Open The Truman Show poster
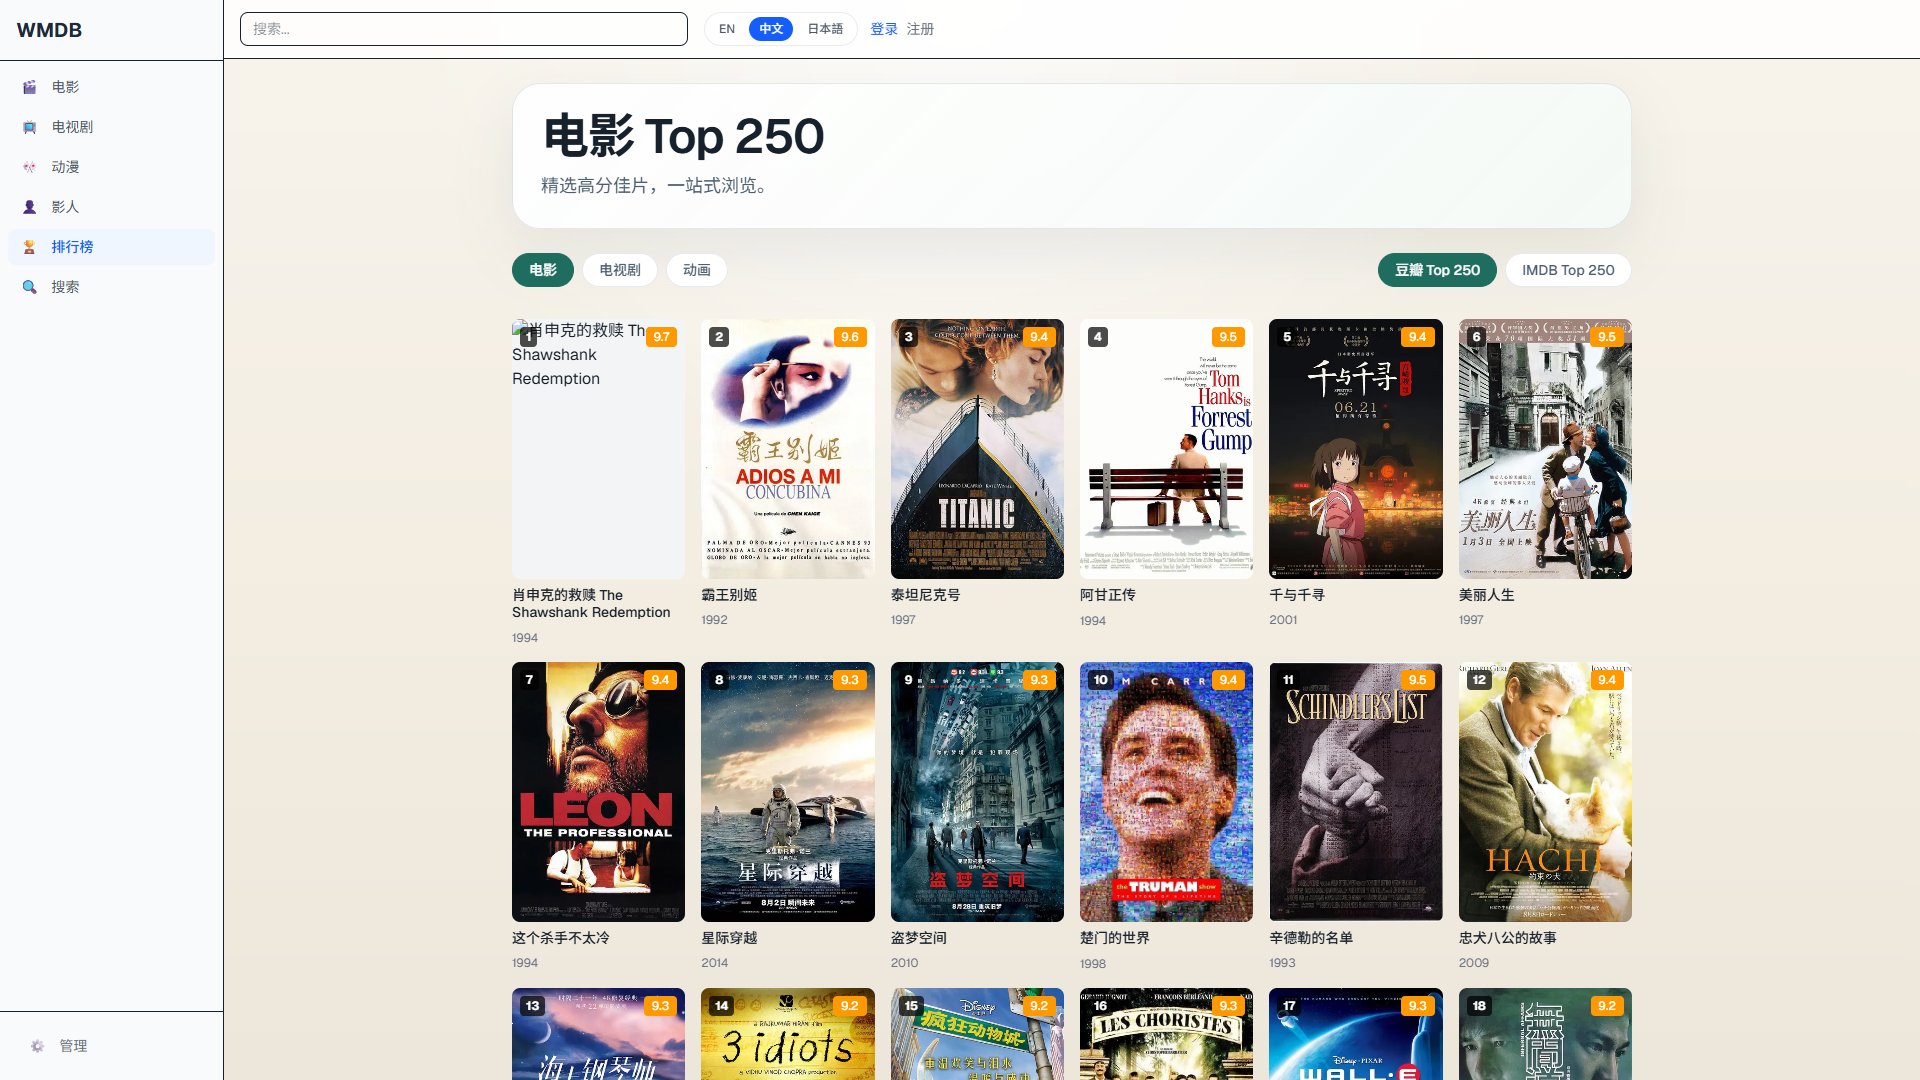The width and height of the screenshot is (1920, 1080). tap(1166, 792)
